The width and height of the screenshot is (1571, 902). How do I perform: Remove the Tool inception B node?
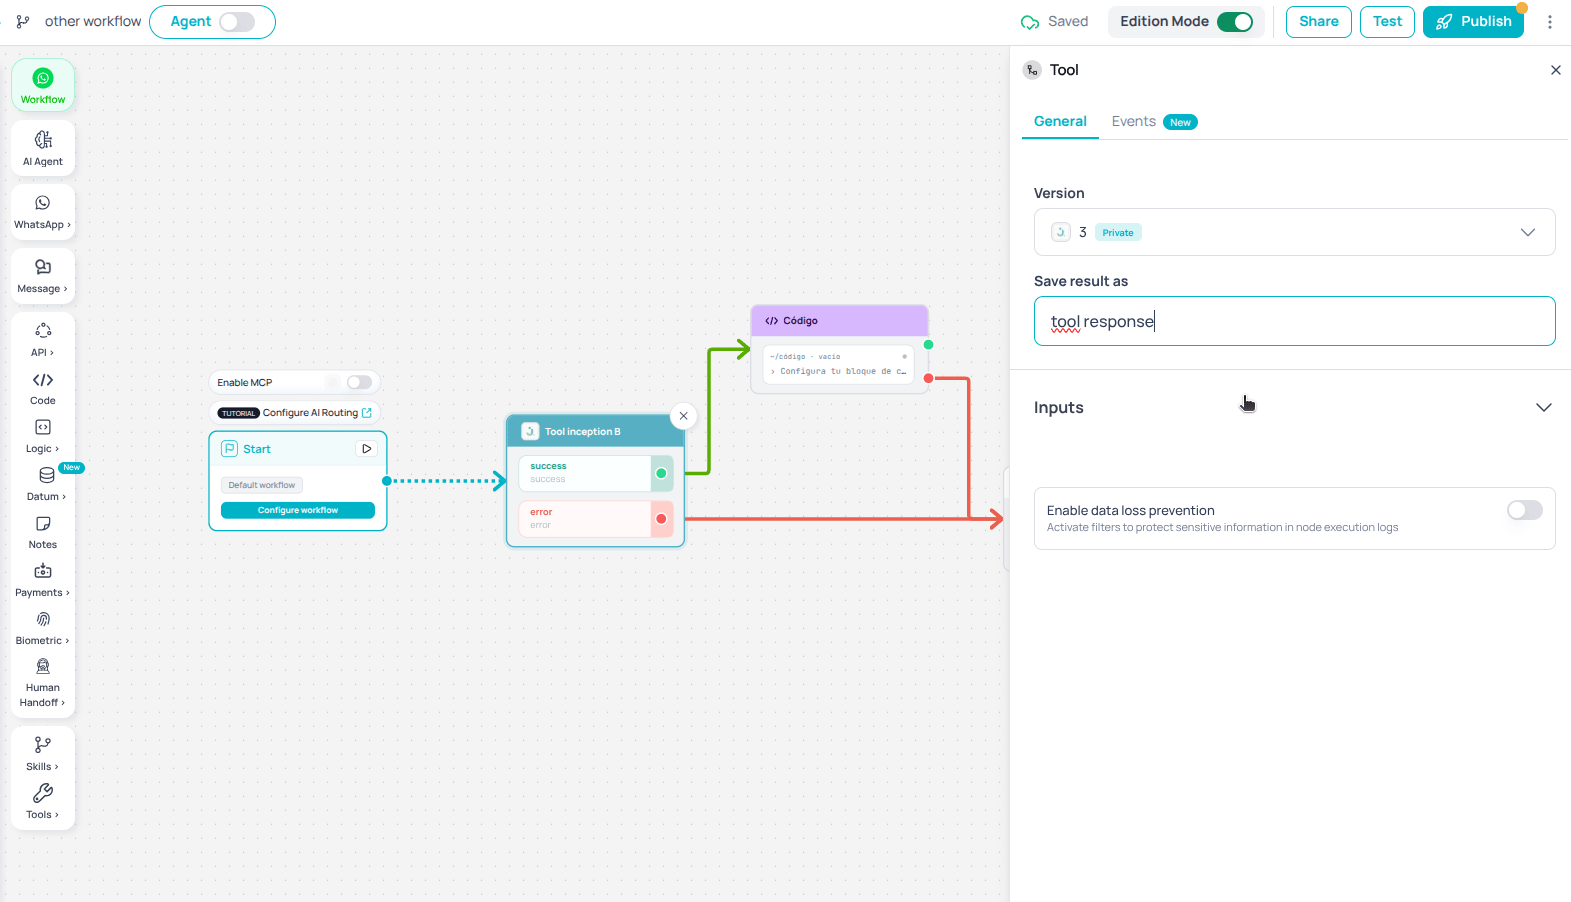click(x=684, y=416)
